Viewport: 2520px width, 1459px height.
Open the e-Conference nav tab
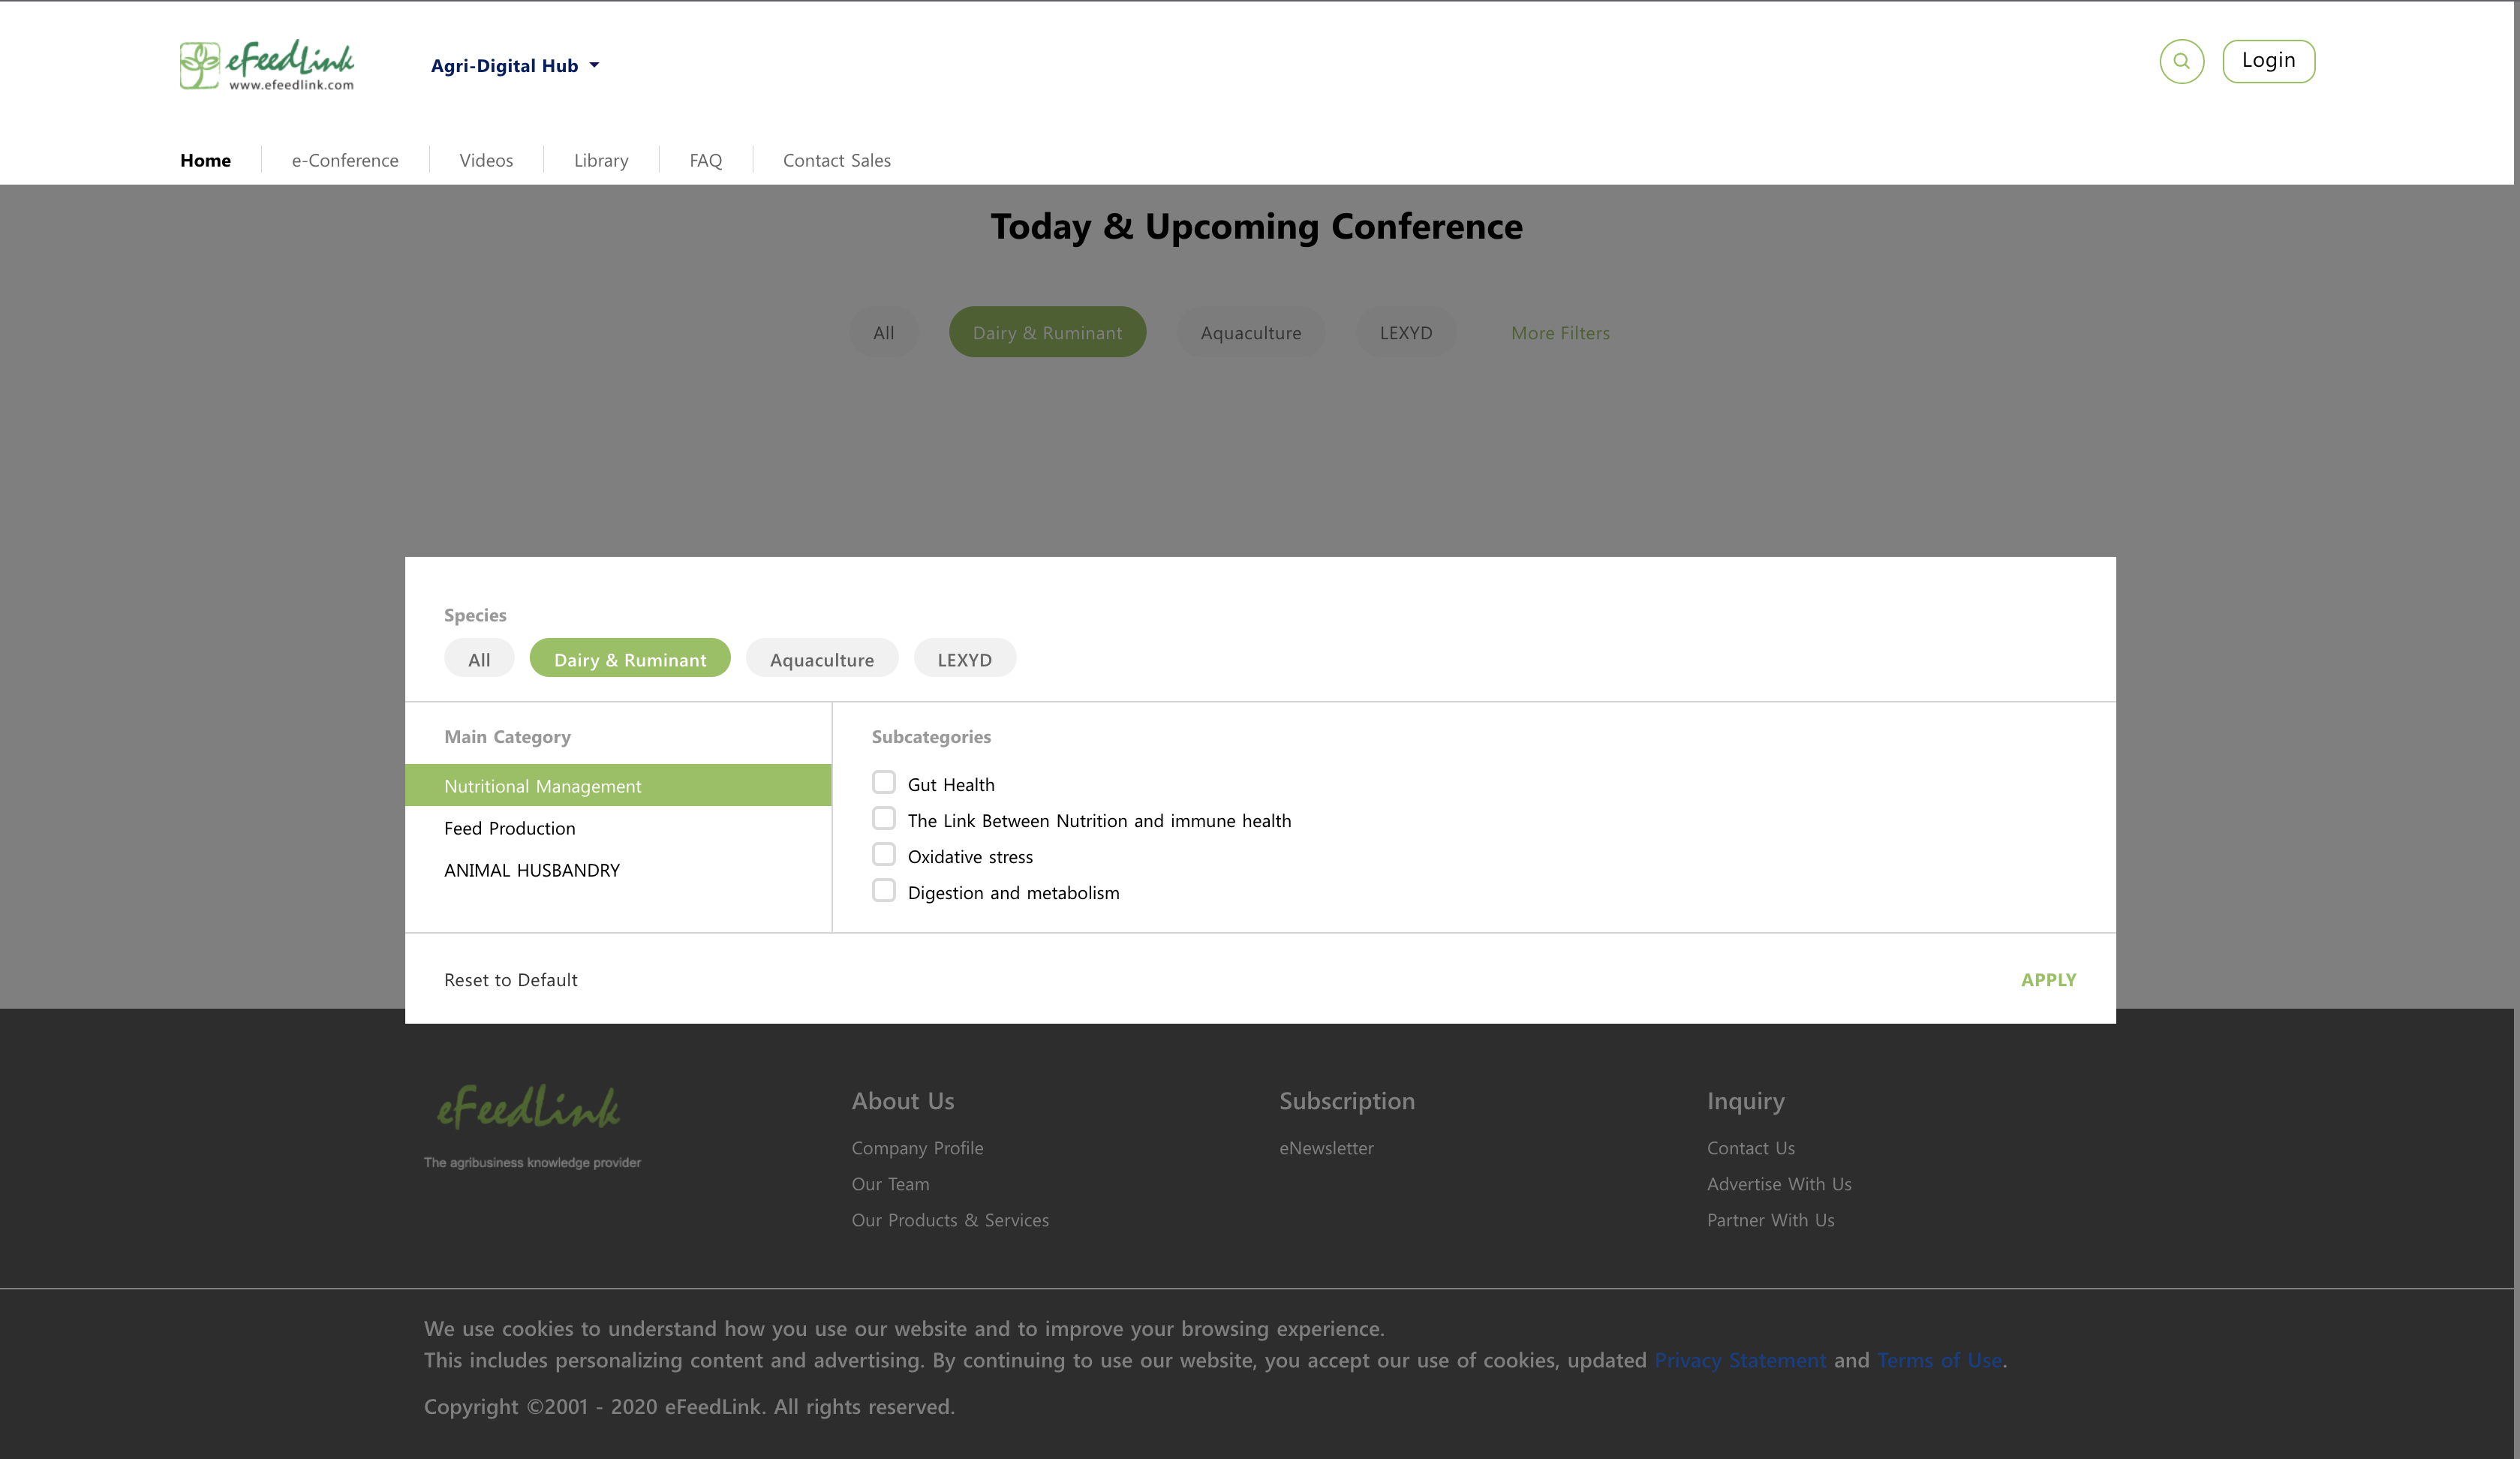(345, 160)
